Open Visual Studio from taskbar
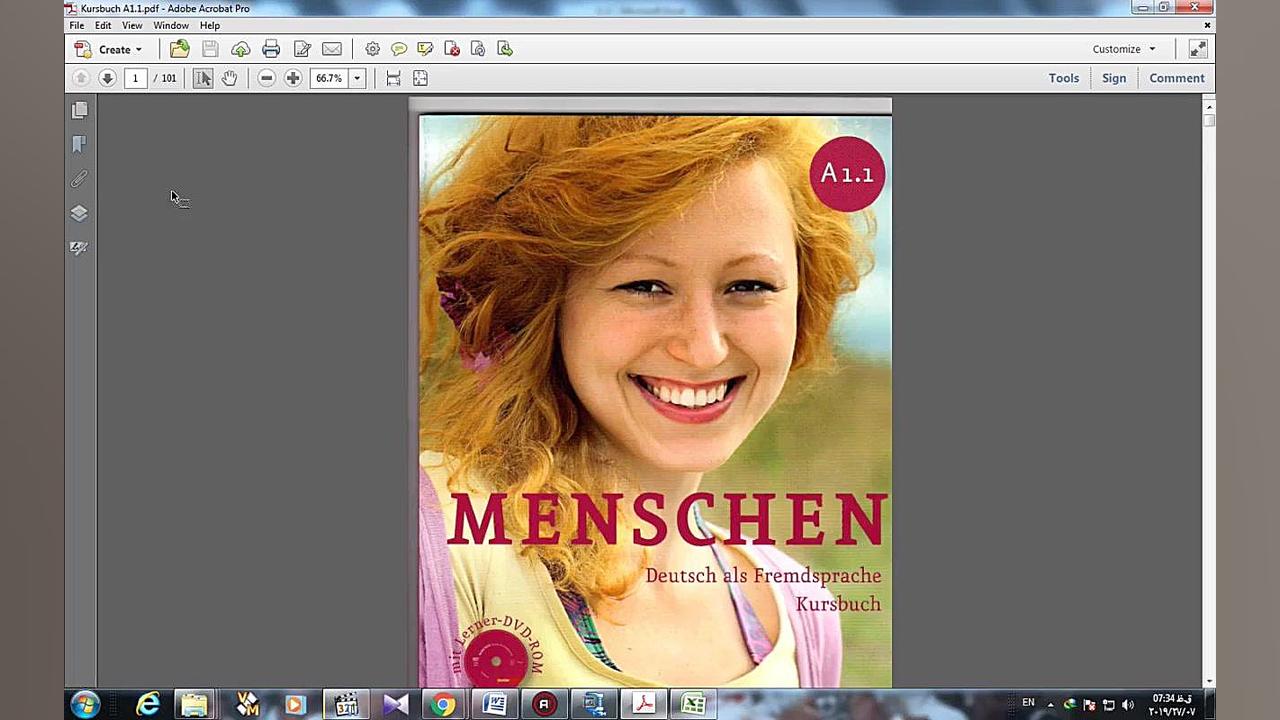The width and height of the screenshot is (1280, 720). click(x=395, y=705)
